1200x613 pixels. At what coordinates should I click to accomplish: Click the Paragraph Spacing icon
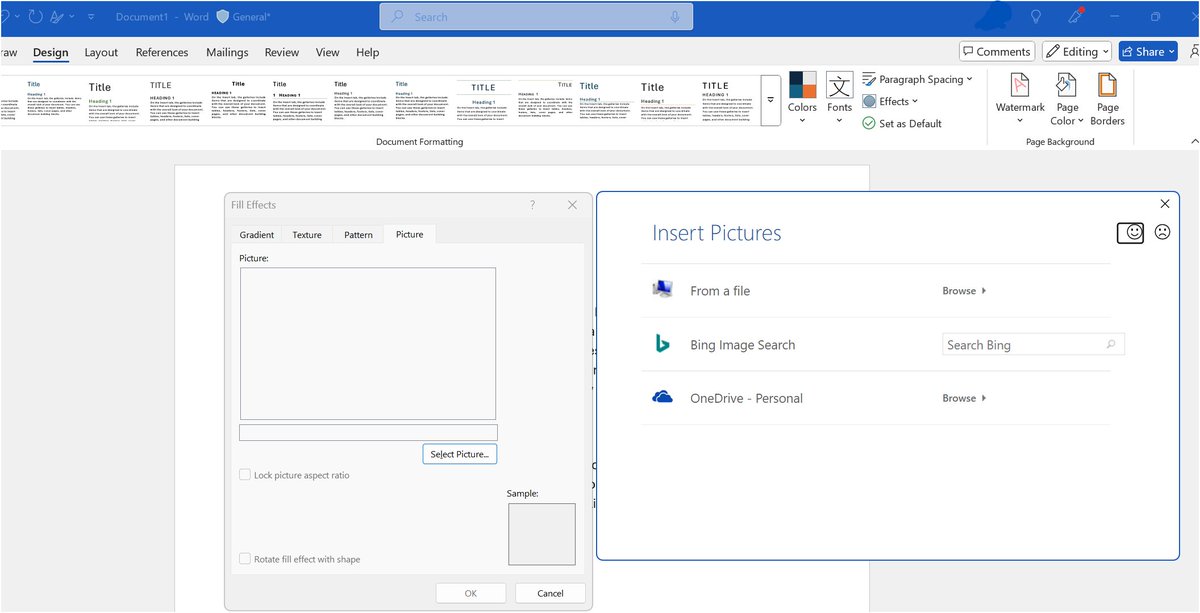tap(869, 79)
